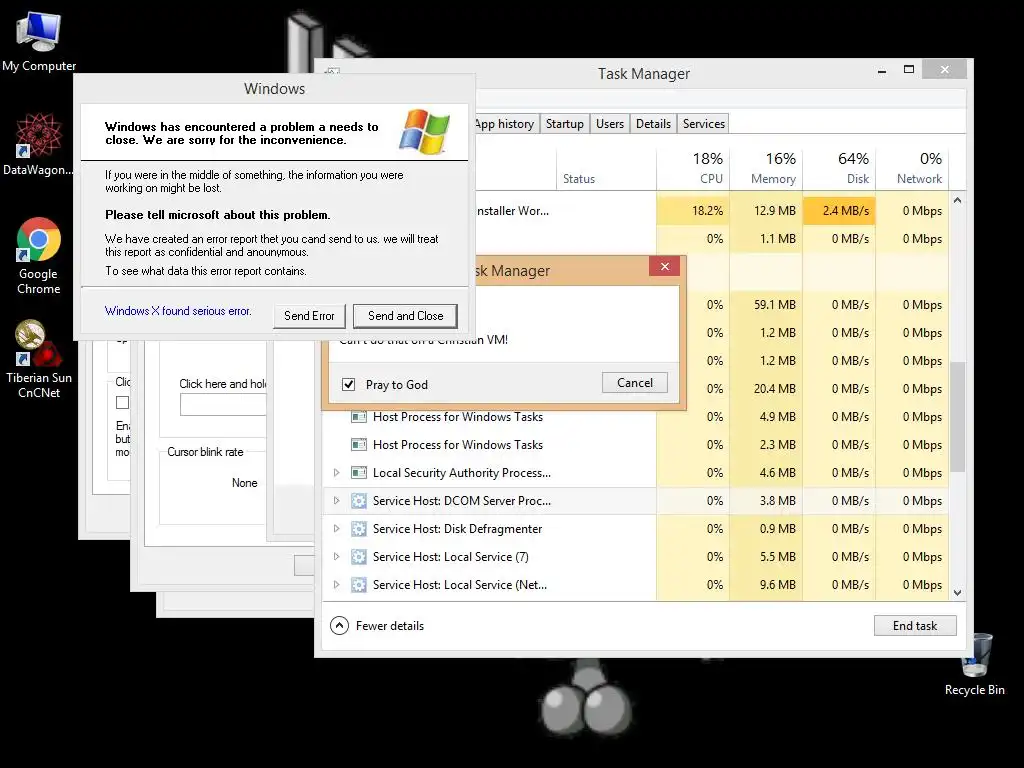1024x768 pixels.
Task: Uncheck the Pray to God checkbox
Action: [x=349, y=385]
